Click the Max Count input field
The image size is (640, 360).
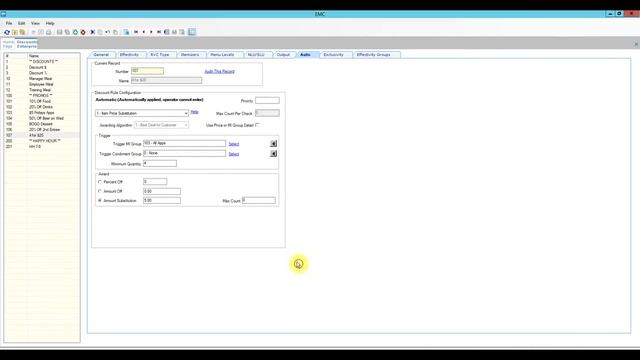click(259, 200)
